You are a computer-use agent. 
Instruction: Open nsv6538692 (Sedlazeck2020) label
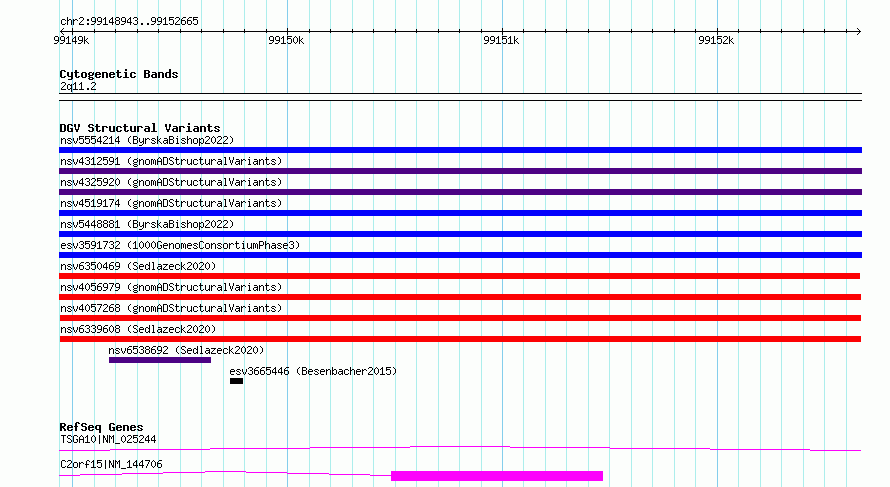click(186, 350)
